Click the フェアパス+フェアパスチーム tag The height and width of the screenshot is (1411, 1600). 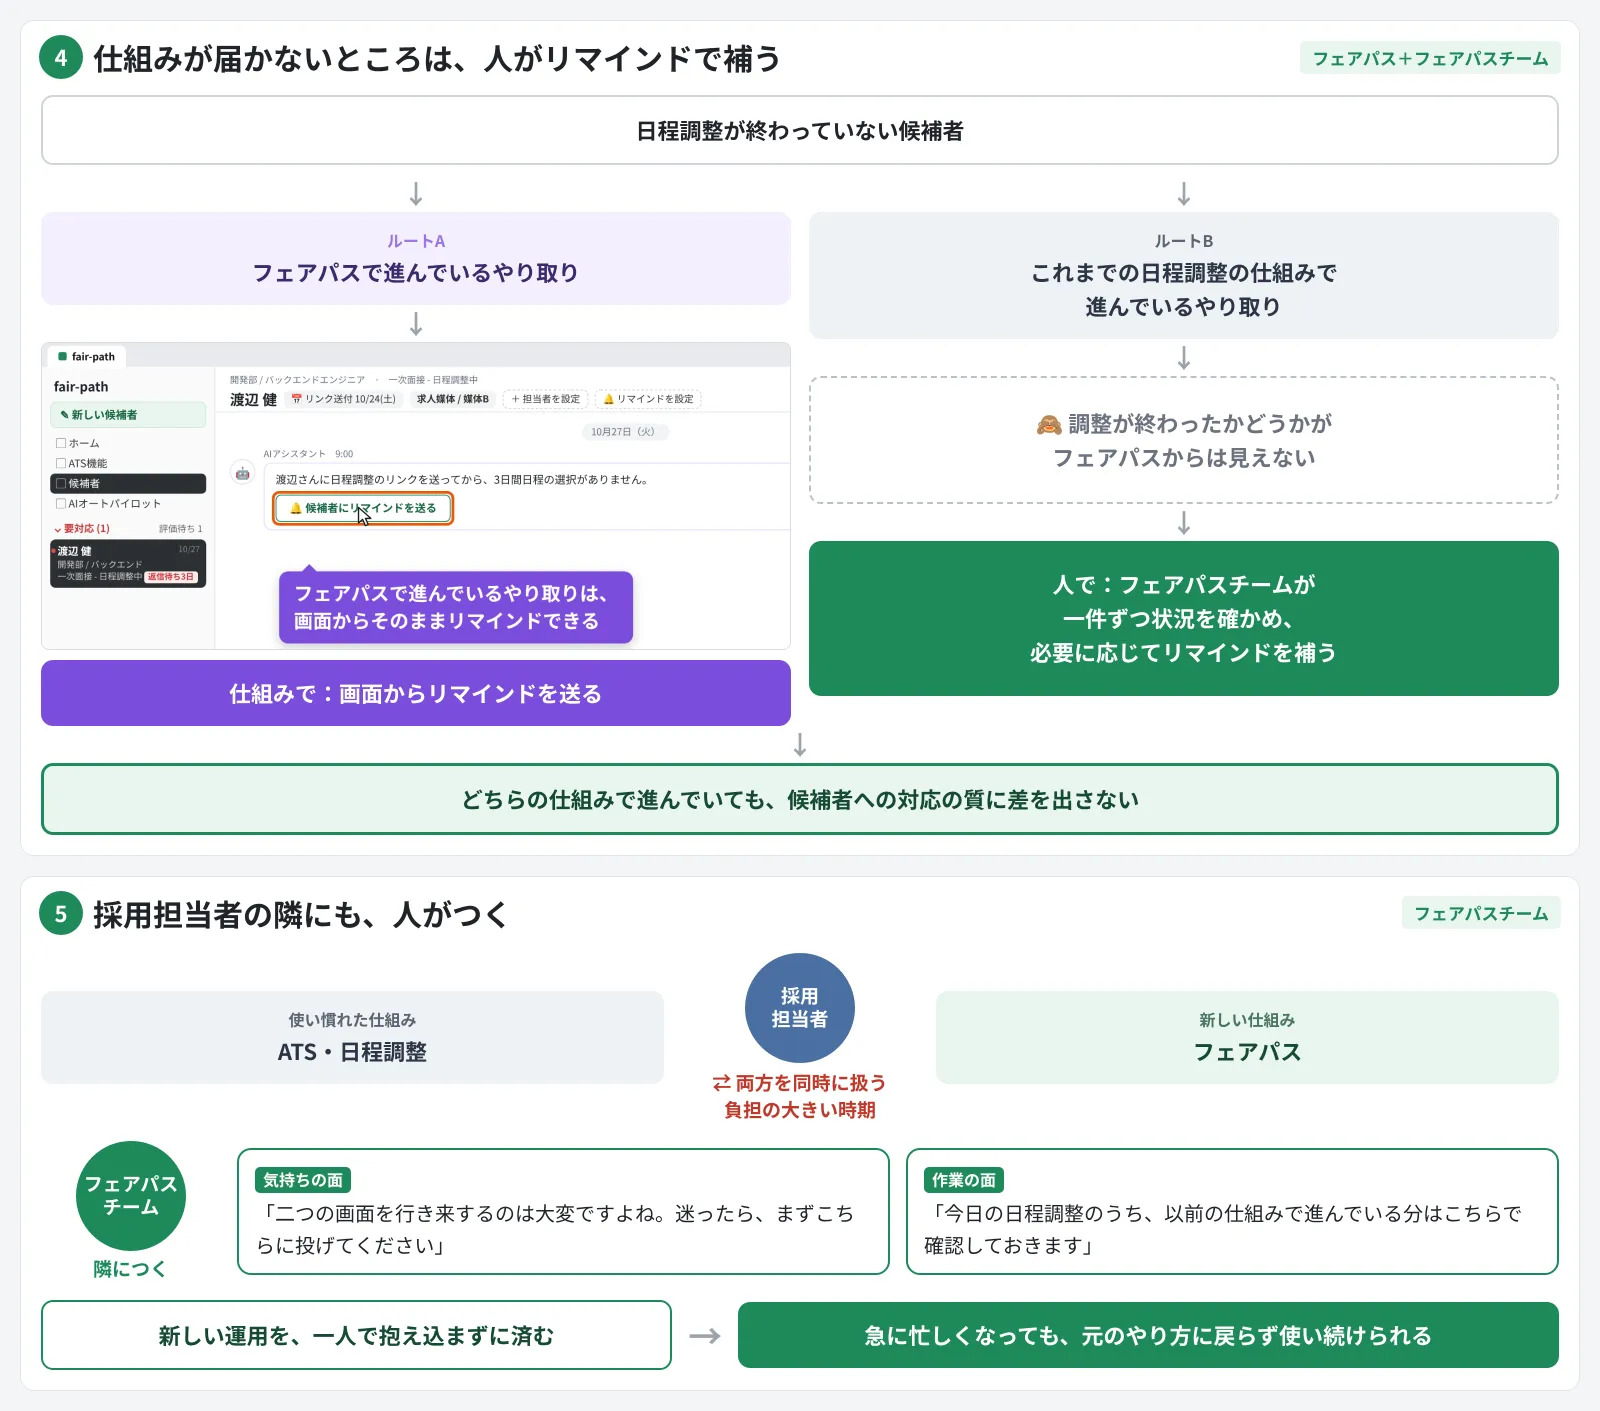(1430, 58)
